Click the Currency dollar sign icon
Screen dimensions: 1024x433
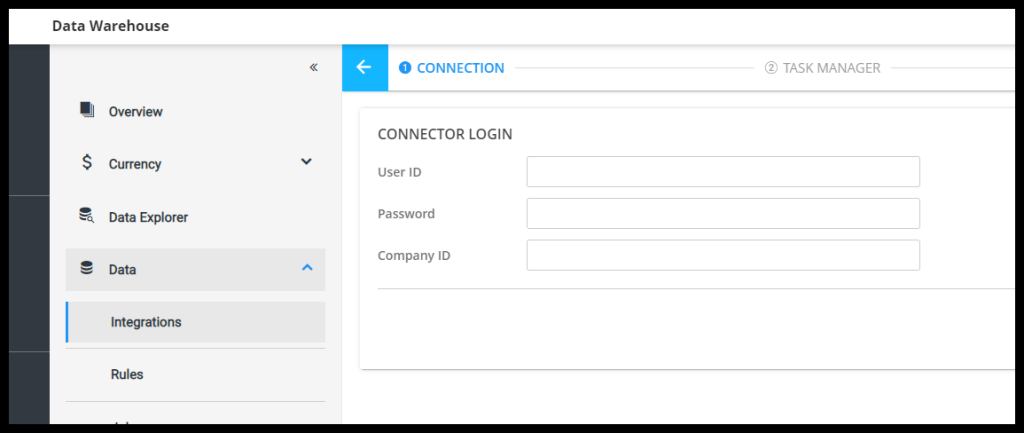pyautogui.click(x=87, y=163)
